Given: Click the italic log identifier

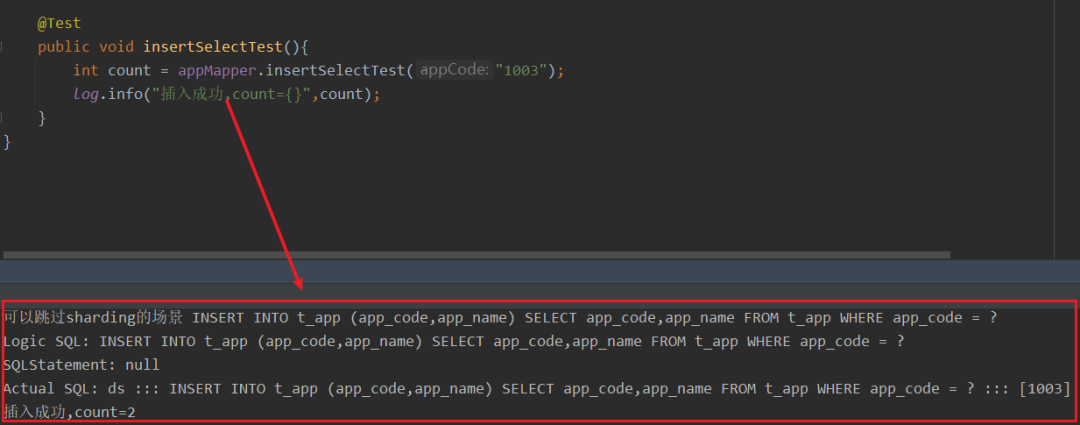Looking at the screenshot, I should (x=86, y=94).
